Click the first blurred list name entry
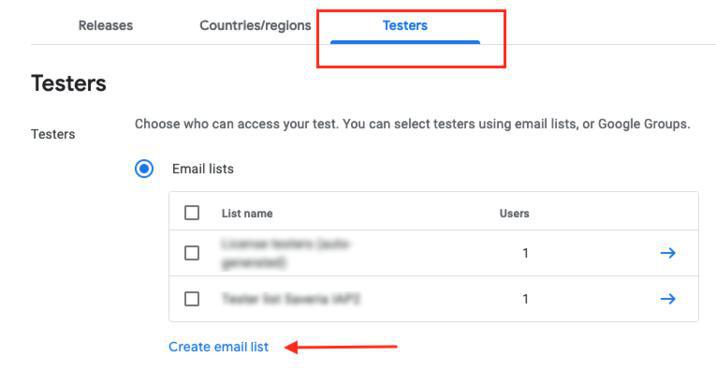This screenshot has width=716, height=386. [x=285, y=254]
